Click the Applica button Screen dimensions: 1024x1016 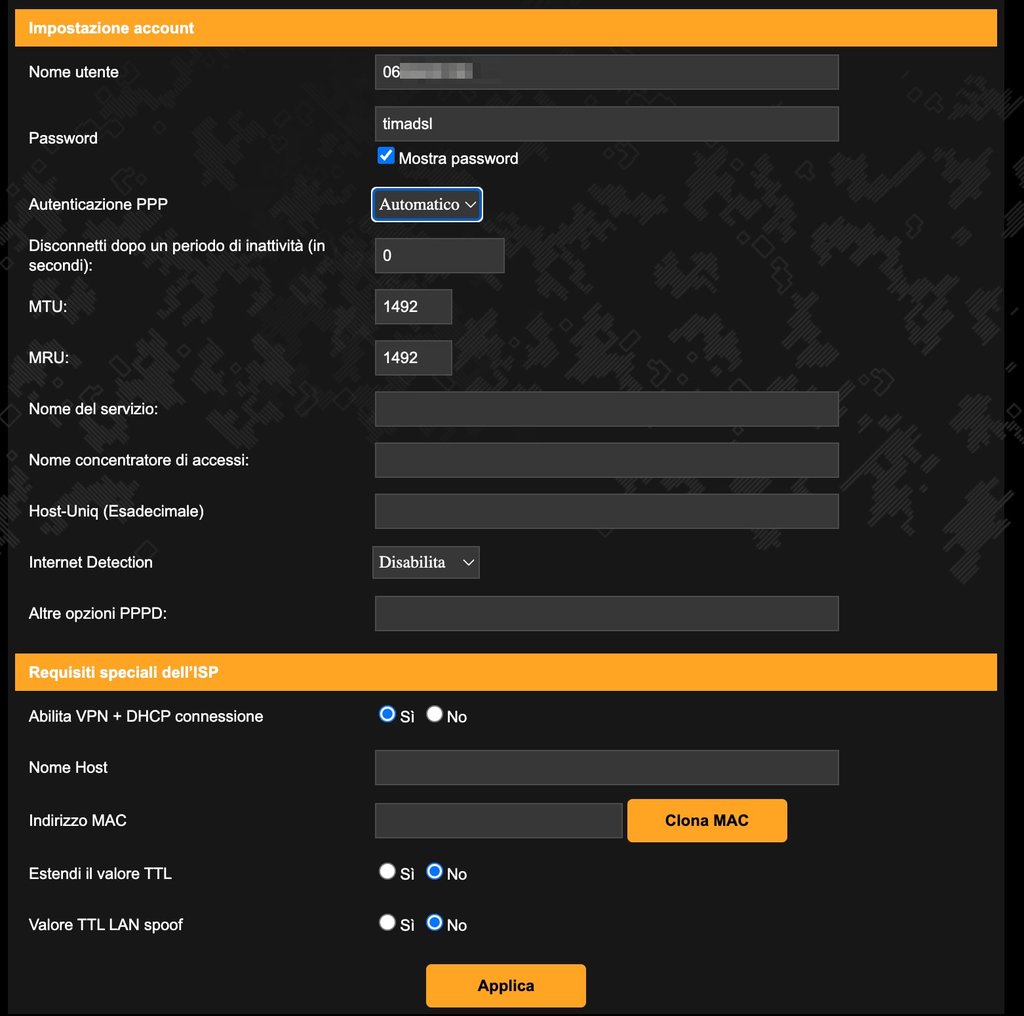[x=506, y=985]
